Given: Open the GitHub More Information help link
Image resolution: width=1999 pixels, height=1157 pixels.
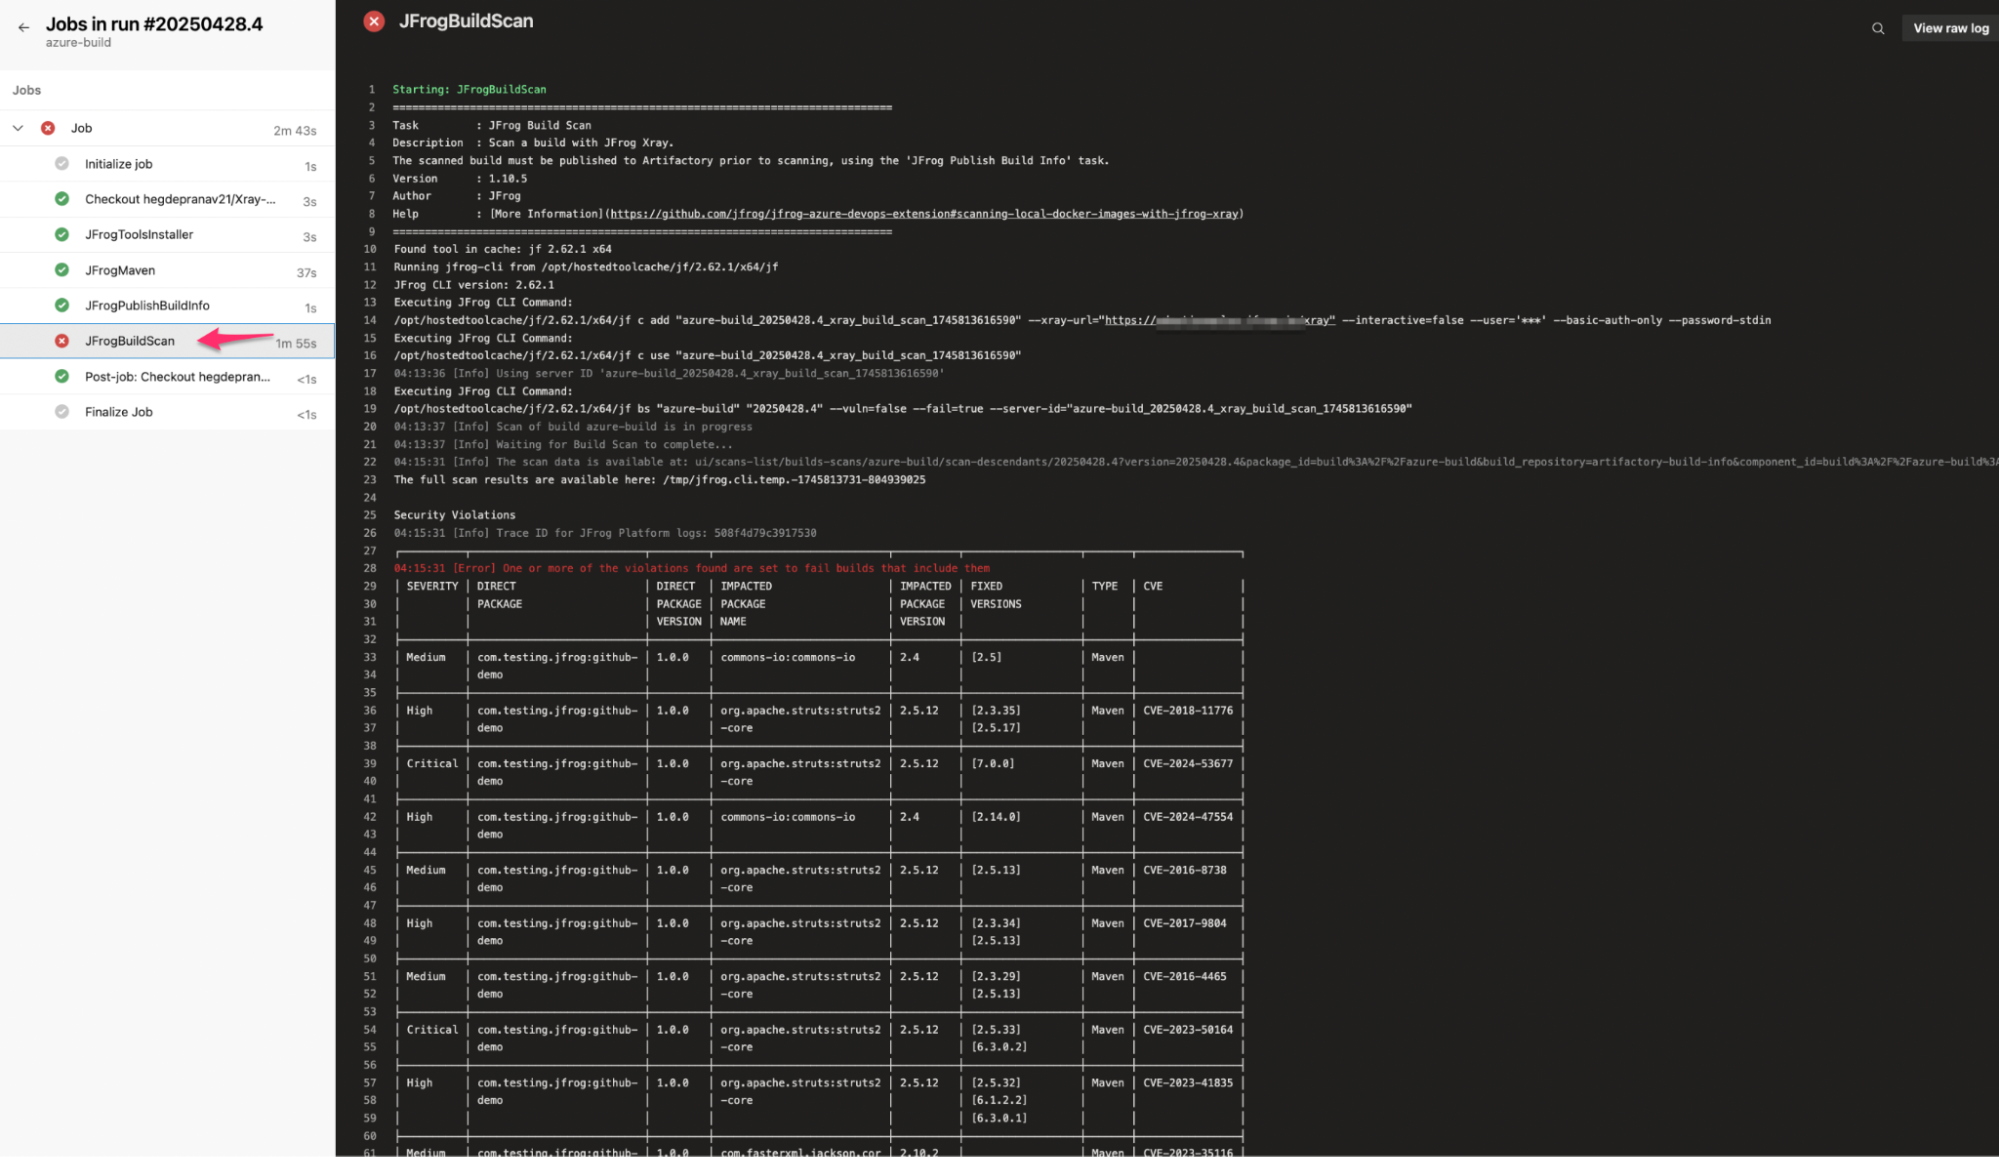Looking at the screenshot, I should click(924, 214).
